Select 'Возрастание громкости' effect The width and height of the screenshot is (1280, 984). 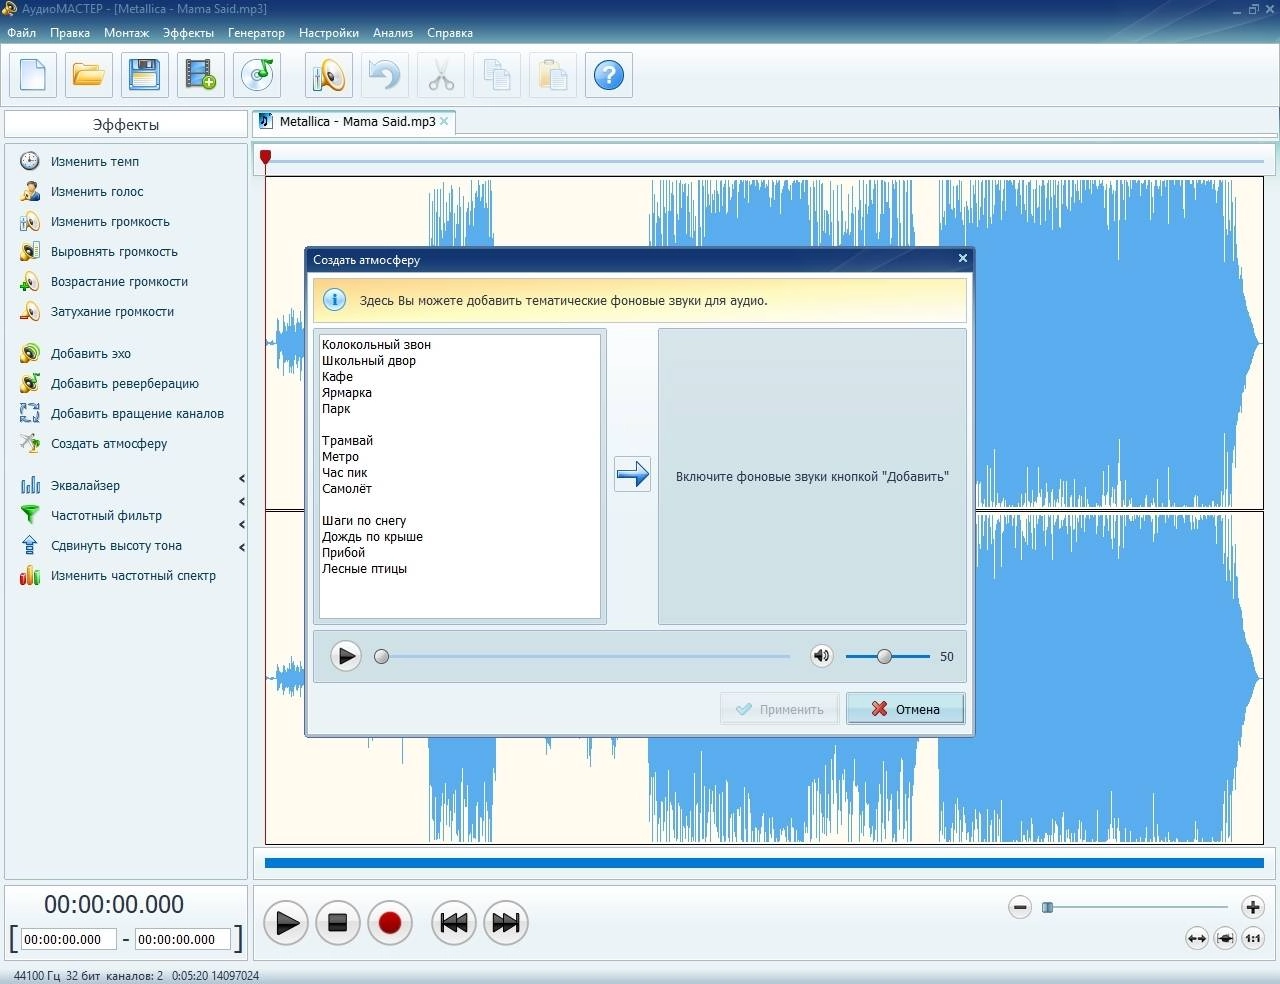pyautogui.click(x=119, y=281)
